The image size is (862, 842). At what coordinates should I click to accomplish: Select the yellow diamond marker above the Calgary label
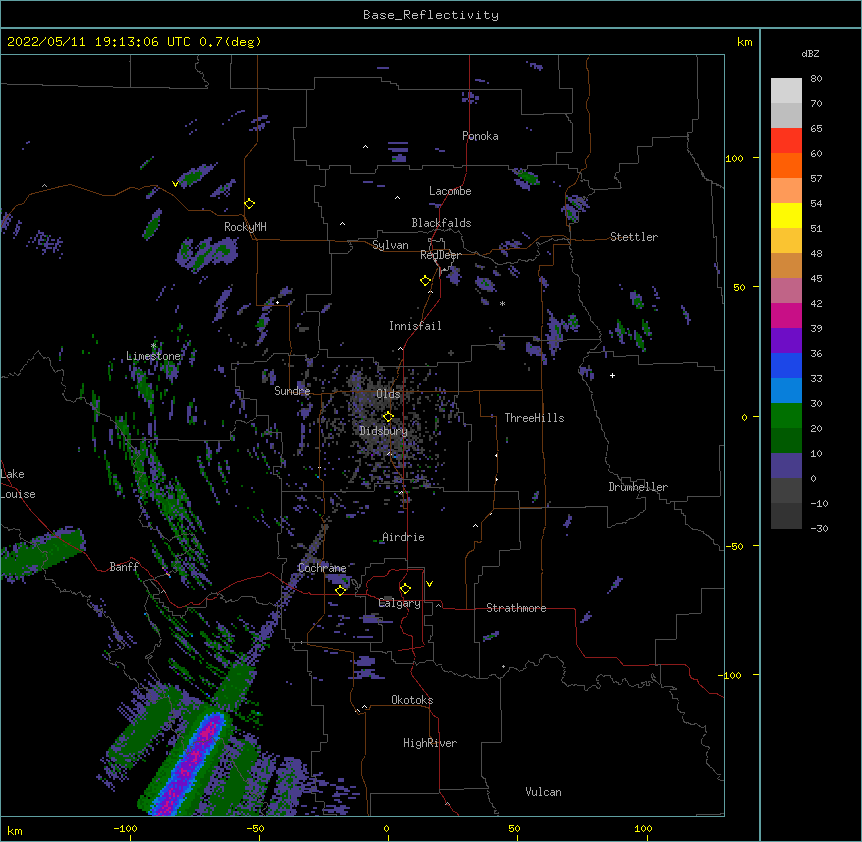point(405,589)
